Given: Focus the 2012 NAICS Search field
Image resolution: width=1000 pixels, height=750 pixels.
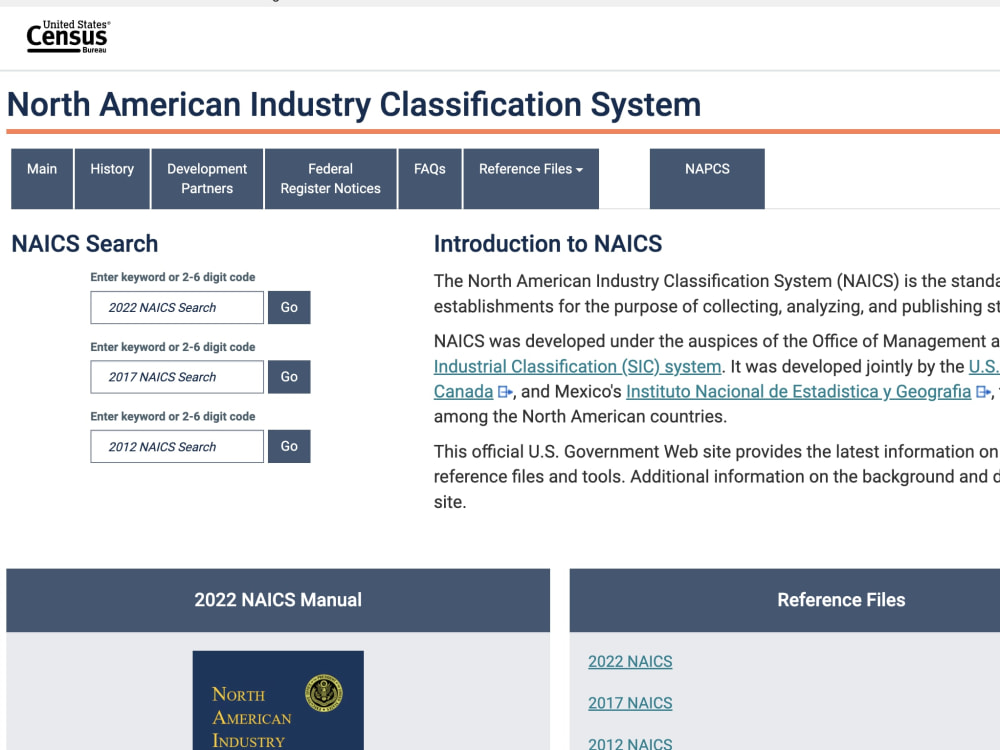Looking at the screenshot, I should click(x=177, y=446).
